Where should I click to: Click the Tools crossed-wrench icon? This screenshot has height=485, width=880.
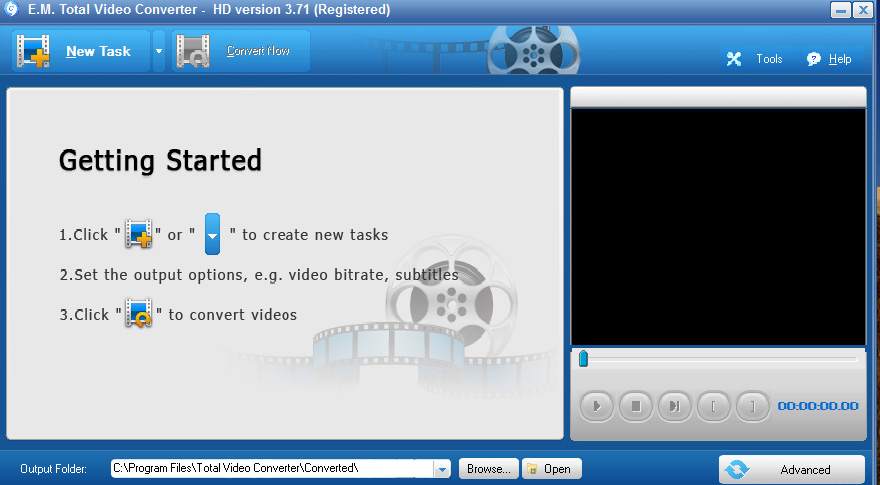pos(734,59)
